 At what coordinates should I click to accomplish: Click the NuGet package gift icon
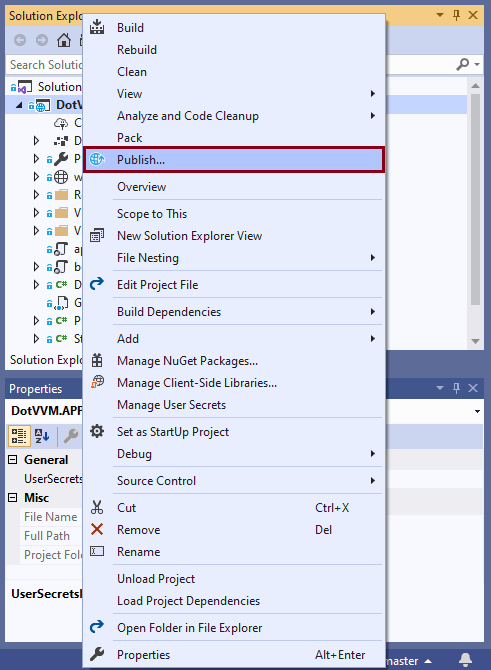(97, 360)
